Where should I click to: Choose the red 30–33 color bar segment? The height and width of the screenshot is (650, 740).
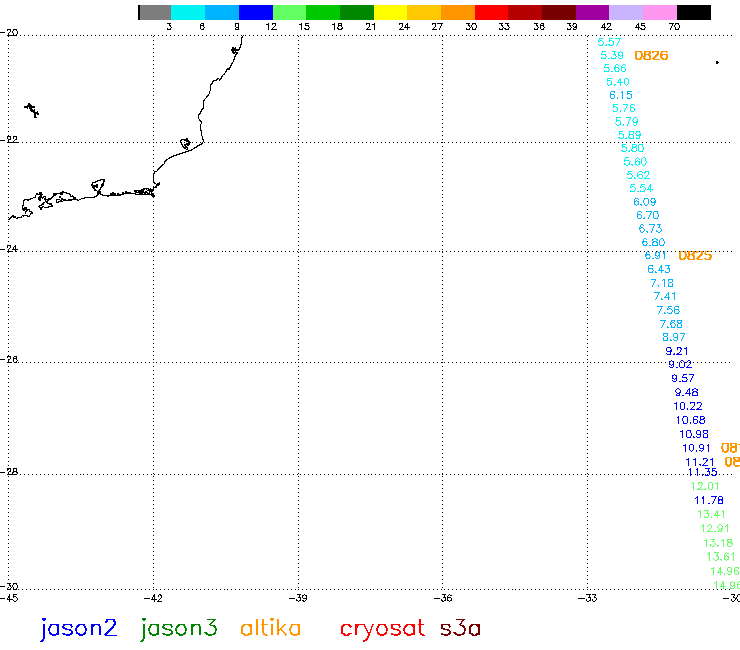click(x=491, y=12)
